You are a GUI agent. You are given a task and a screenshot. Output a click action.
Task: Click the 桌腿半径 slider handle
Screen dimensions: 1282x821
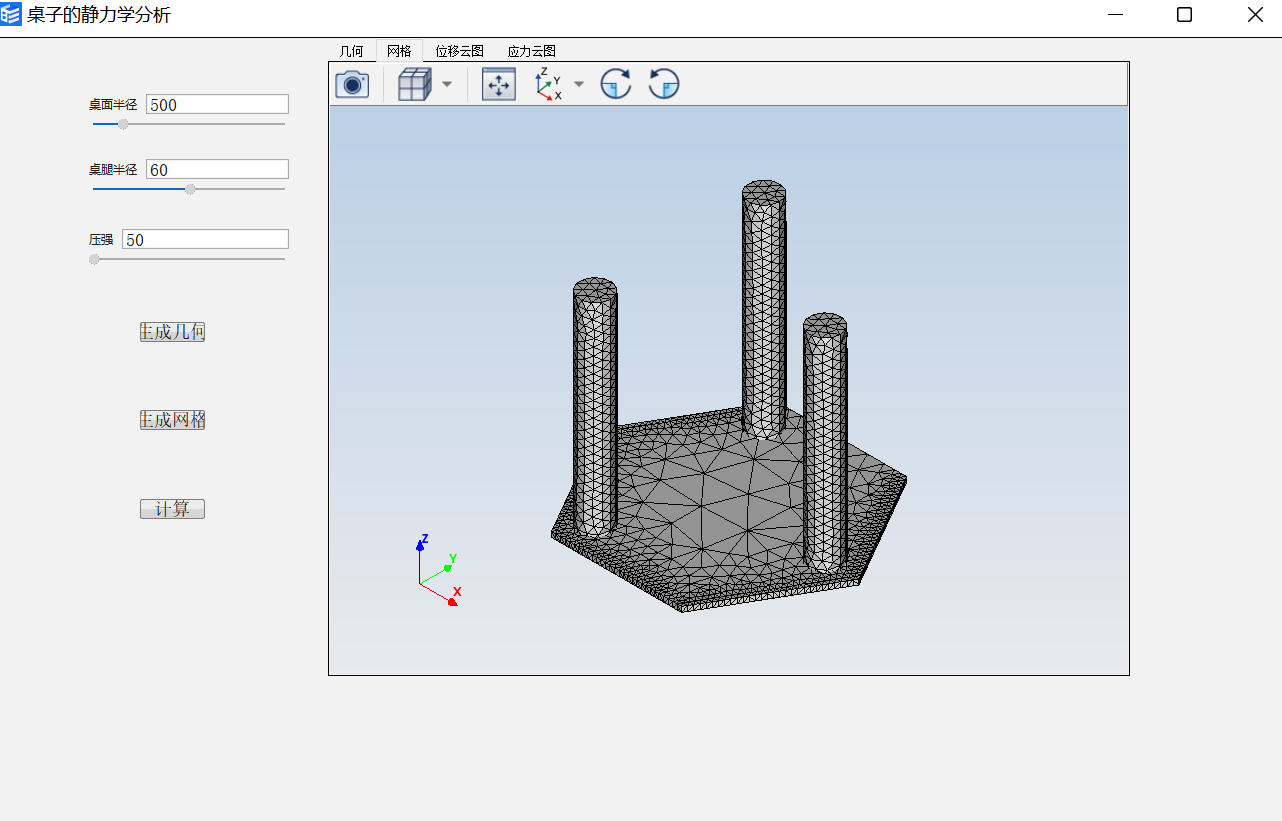190,189
